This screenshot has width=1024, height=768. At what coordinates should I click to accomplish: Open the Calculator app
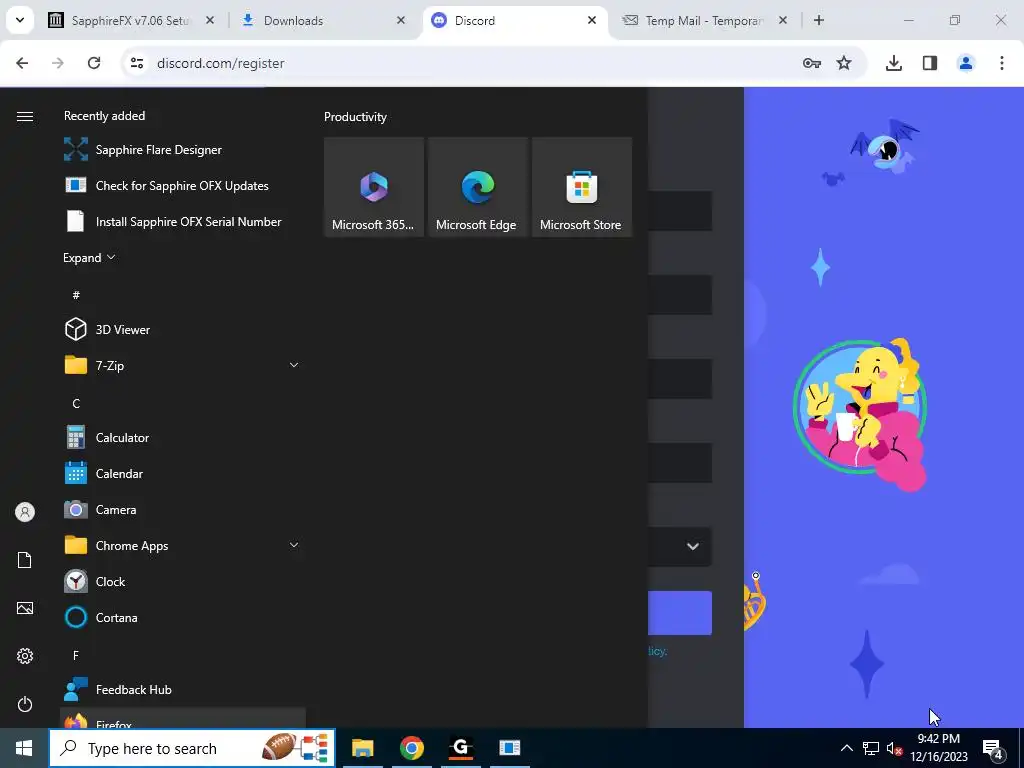pyautogui.click(x=183, y=438)
